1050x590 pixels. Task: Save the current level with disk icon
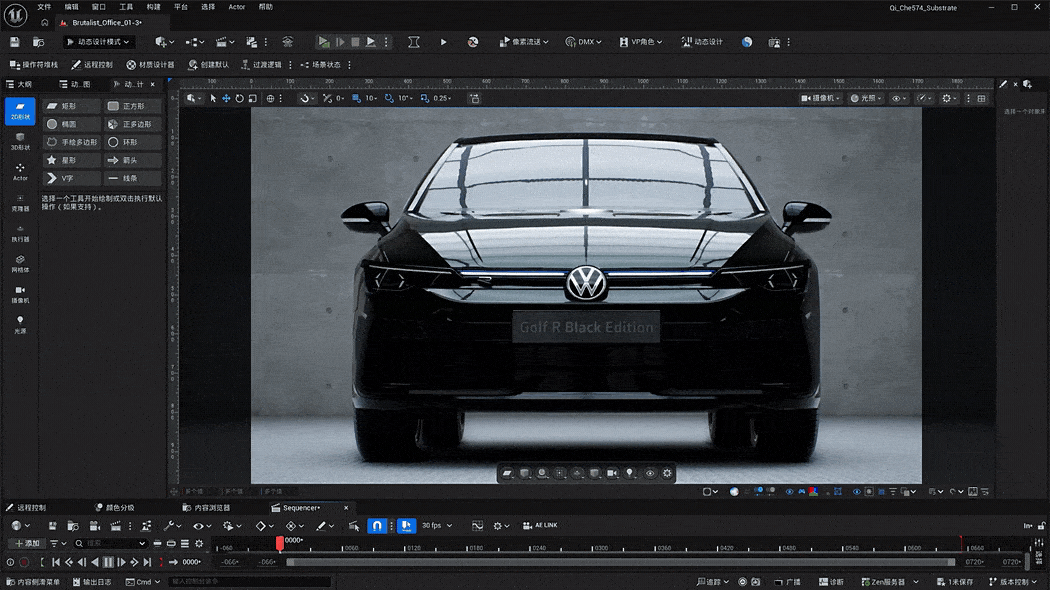tap(15, 42)
